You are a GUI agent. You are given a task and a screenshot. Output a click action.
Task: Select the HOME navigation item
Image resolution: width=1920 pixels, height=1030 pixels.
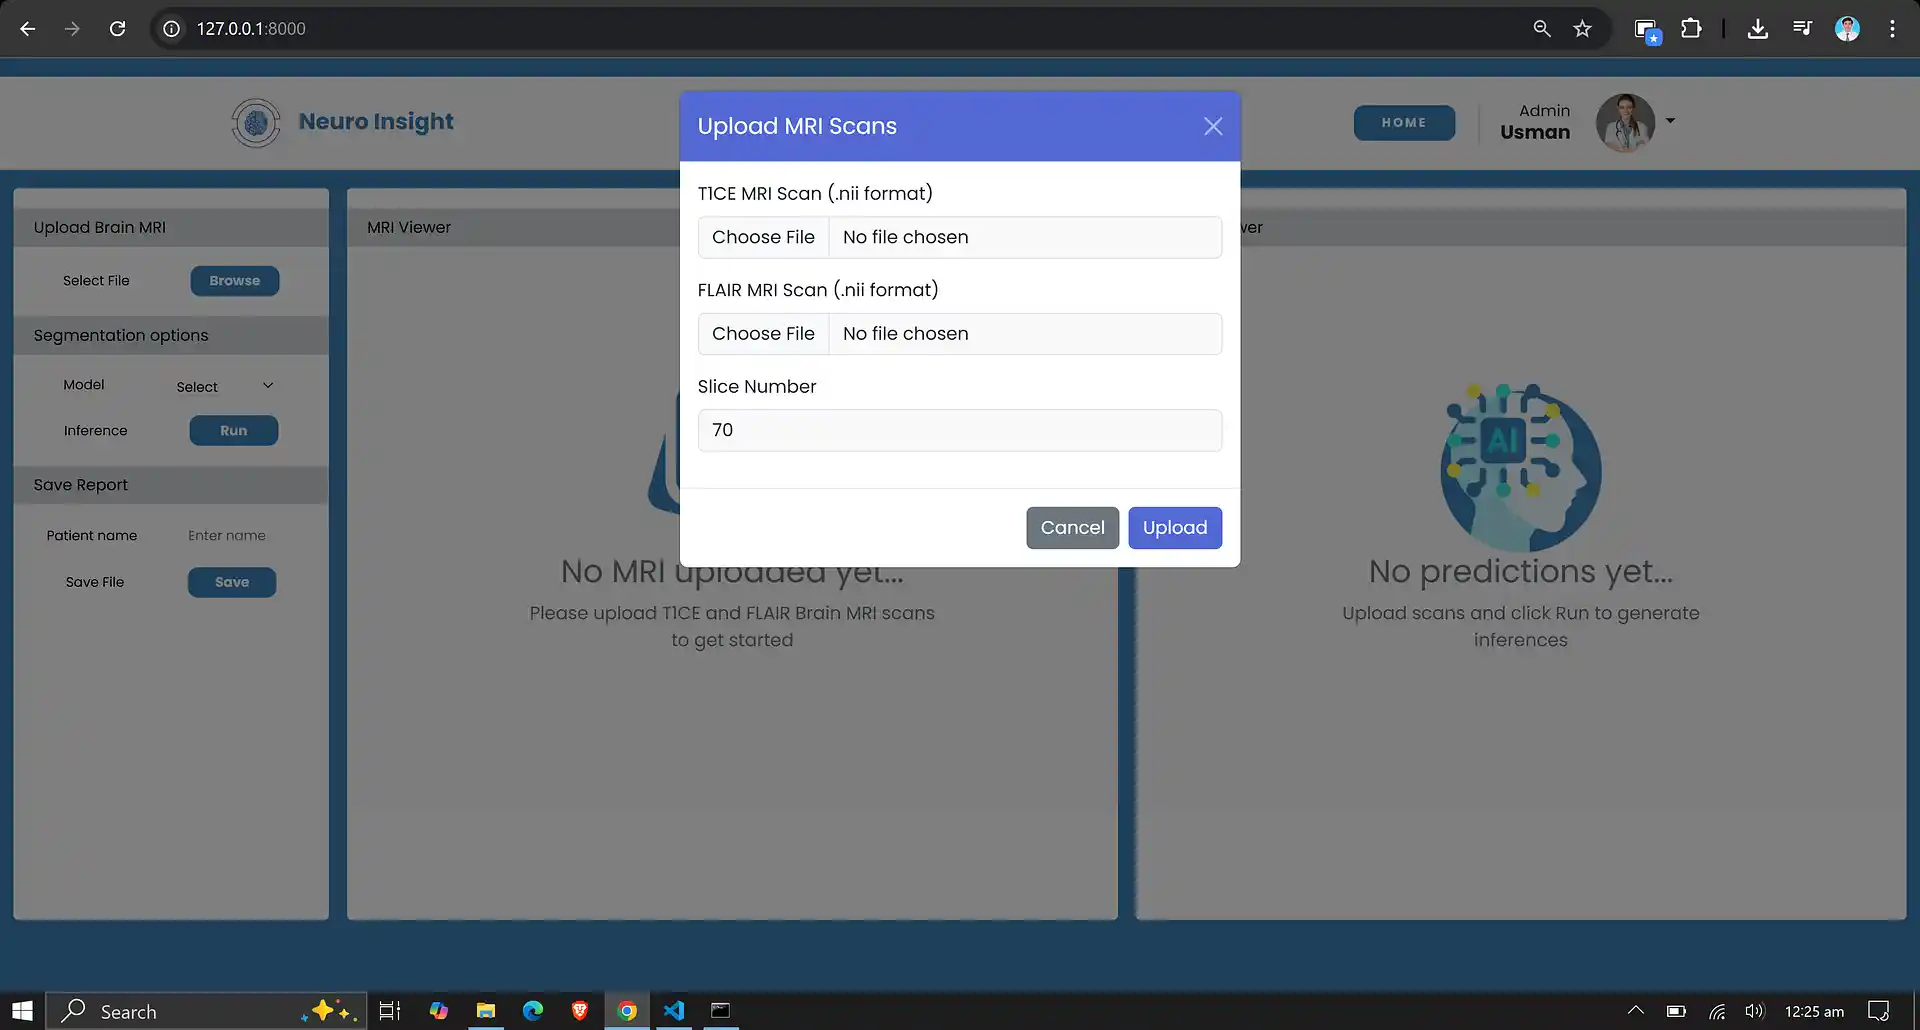point(1404,122)
